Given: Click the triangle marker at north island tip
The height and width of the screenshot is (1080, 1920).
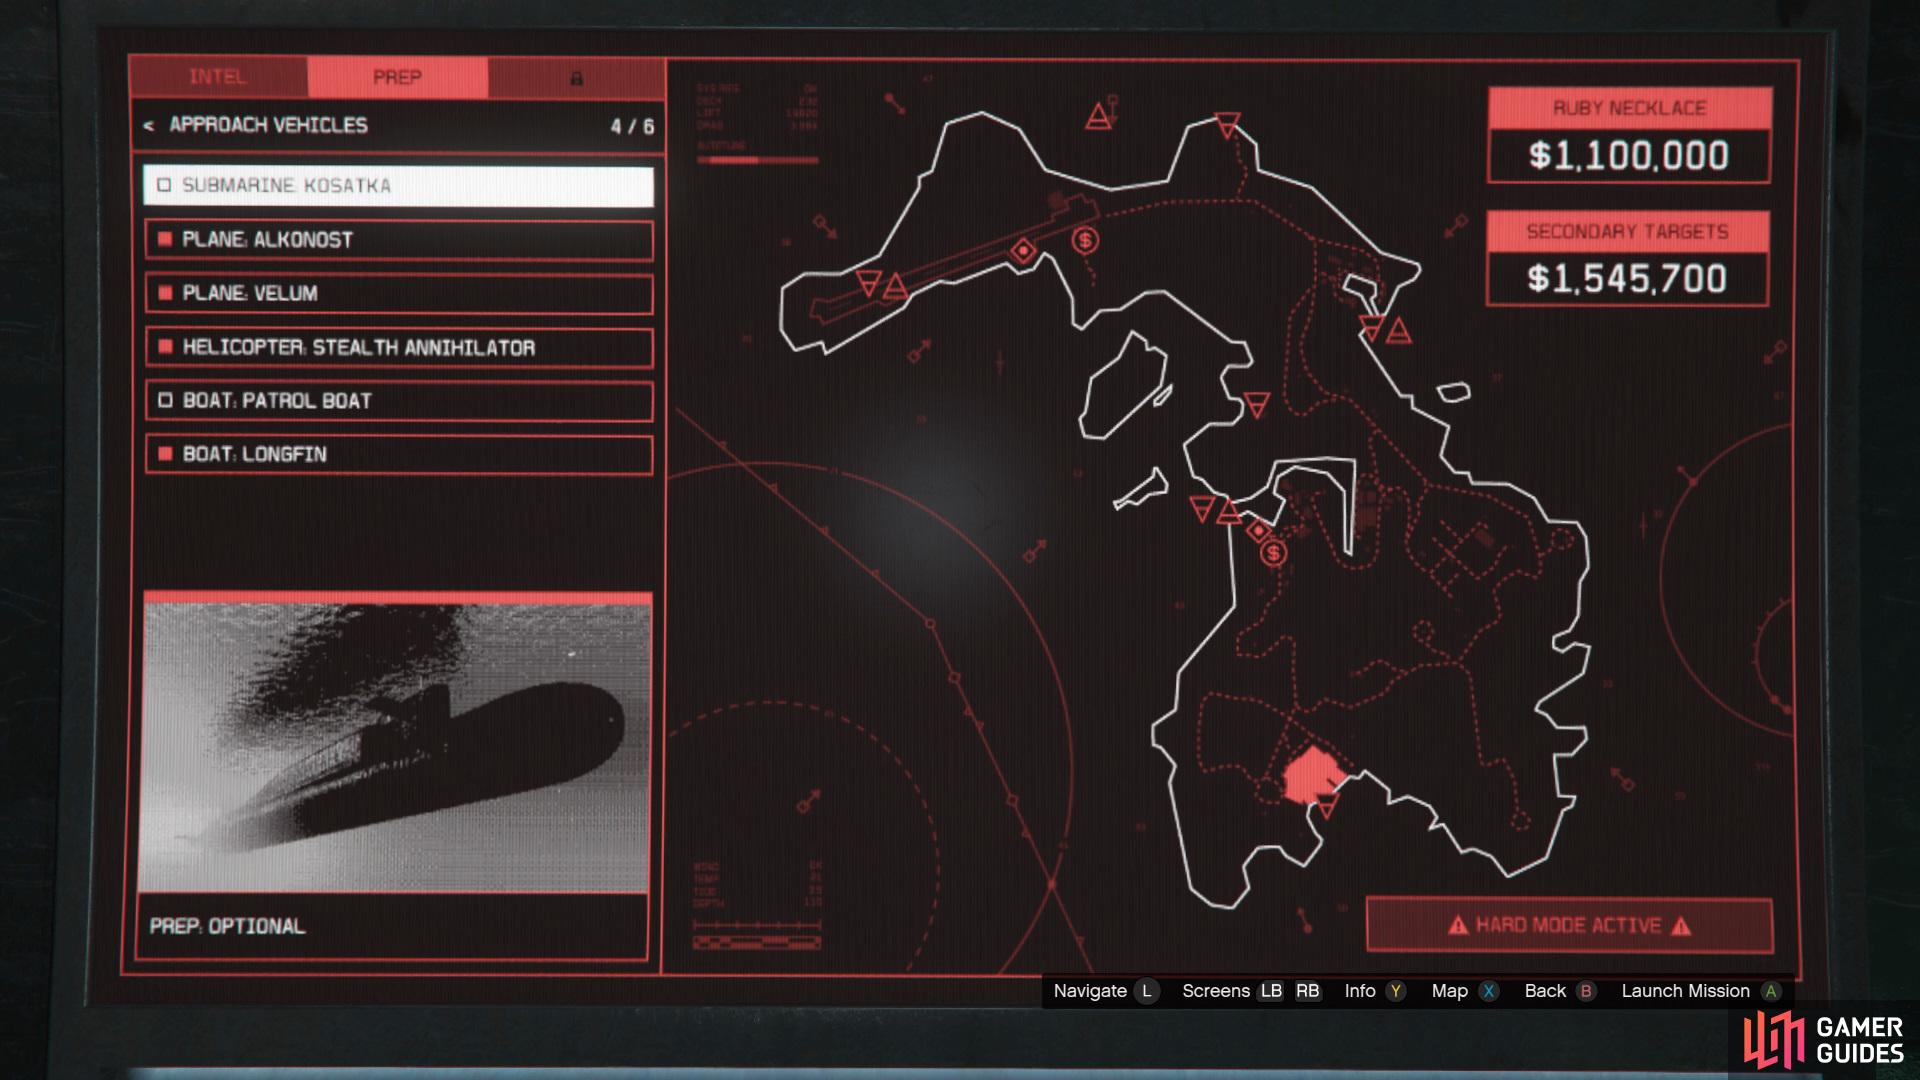Looking at the screenshot, I should [x=1228, y=124].
